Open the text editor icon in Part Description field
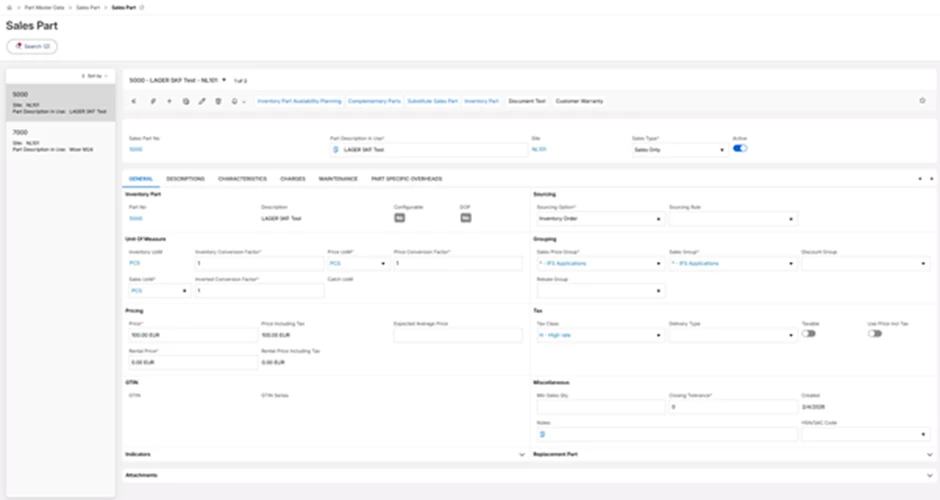The width and height of the screenshot is (940, 500). click(x=336, y=149)
